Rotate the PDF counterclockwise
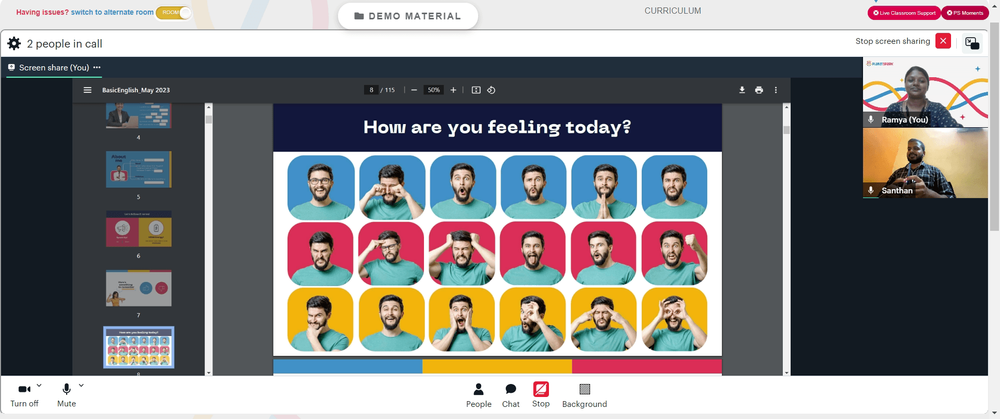Screen dimensions: 1000x419 (x=491, y=90)
